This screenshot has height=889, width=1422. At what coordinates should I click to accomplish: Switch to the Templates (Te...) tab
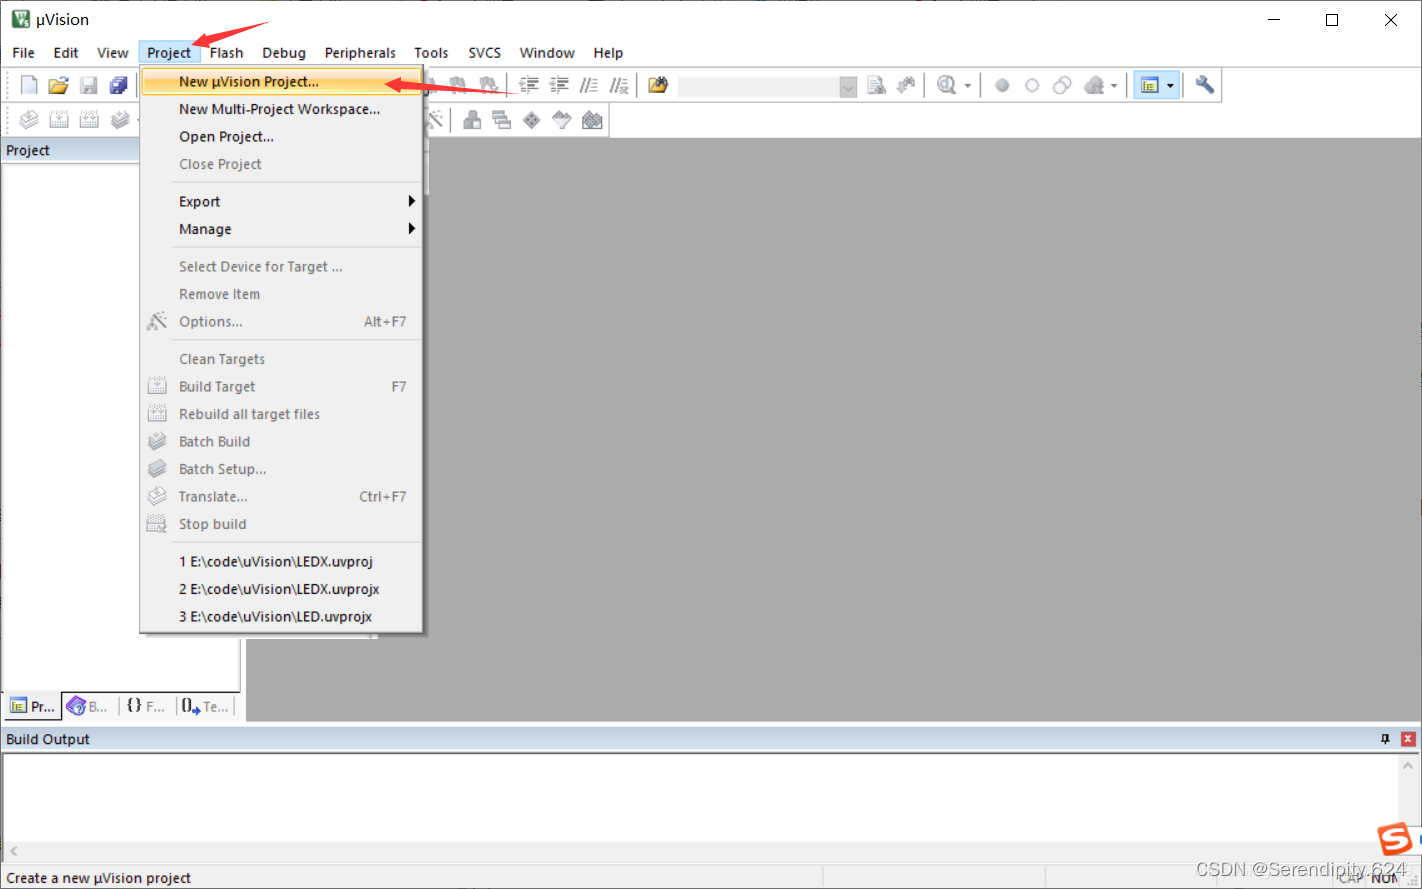pyautogui.click(x=206, y=706)
